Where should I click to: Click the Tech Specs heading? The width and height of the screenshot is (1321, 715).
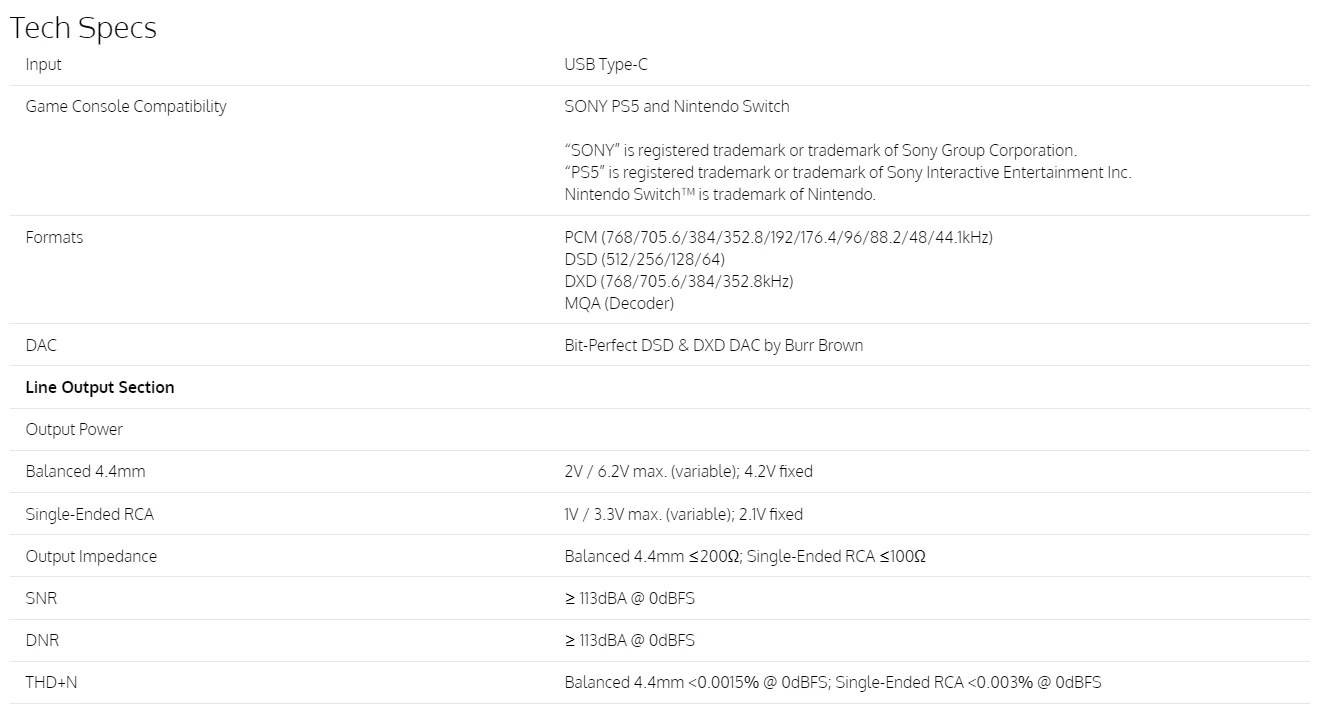click(83, 28)
